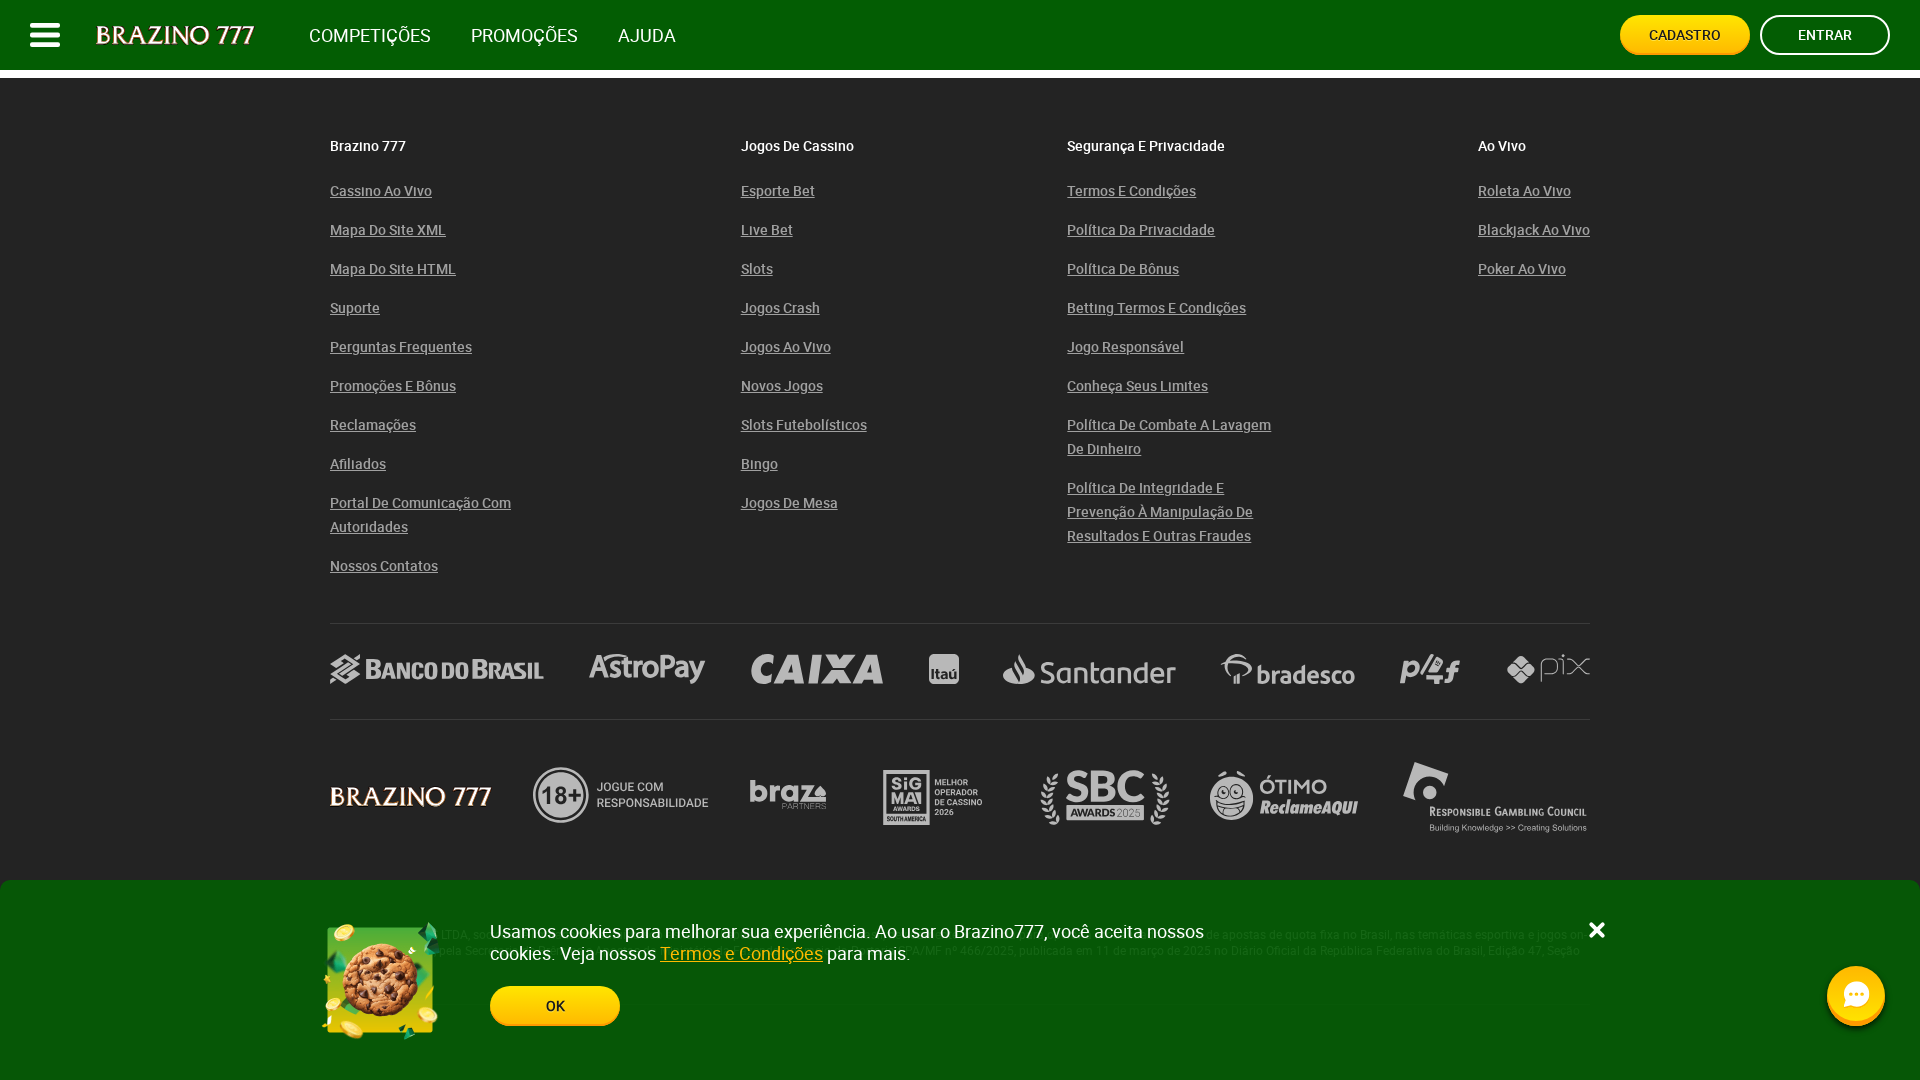Click the Entrar button

[1825, 35]
